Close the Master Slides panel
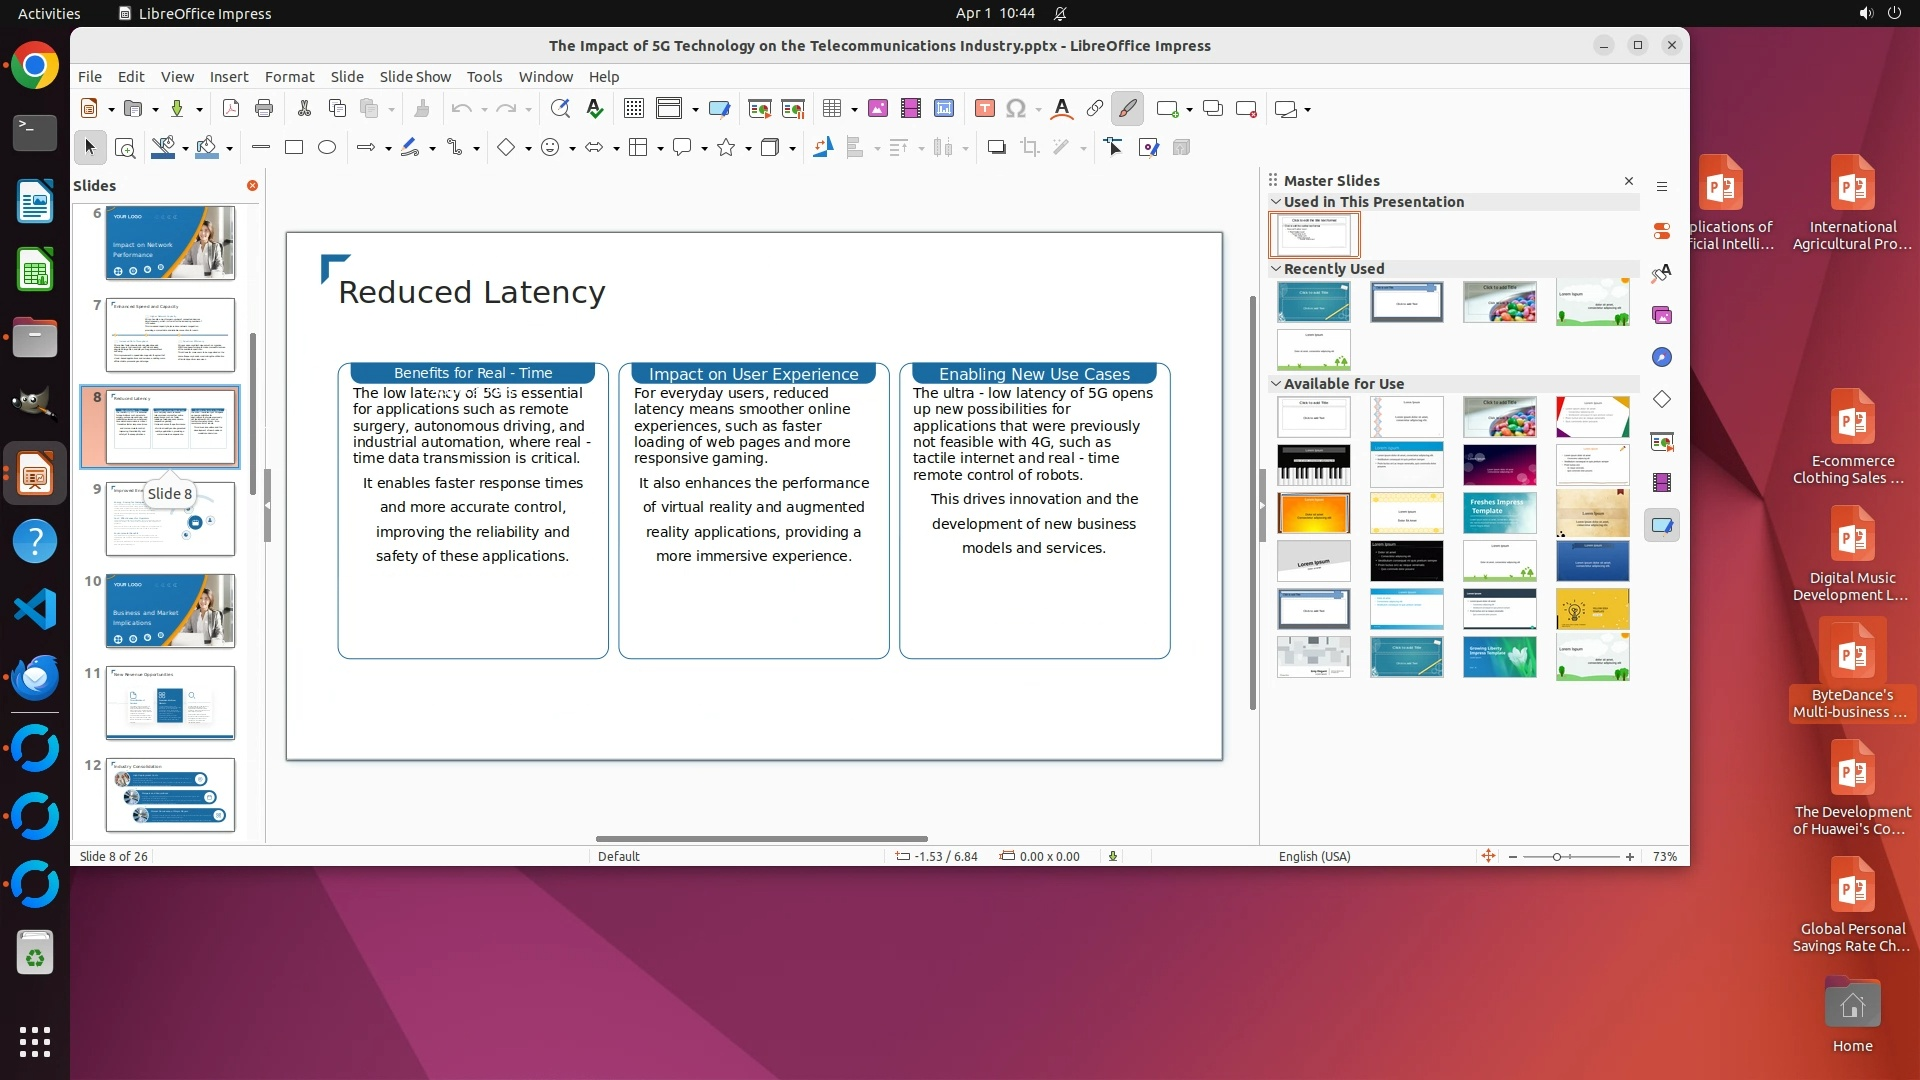 [1629, 181]
